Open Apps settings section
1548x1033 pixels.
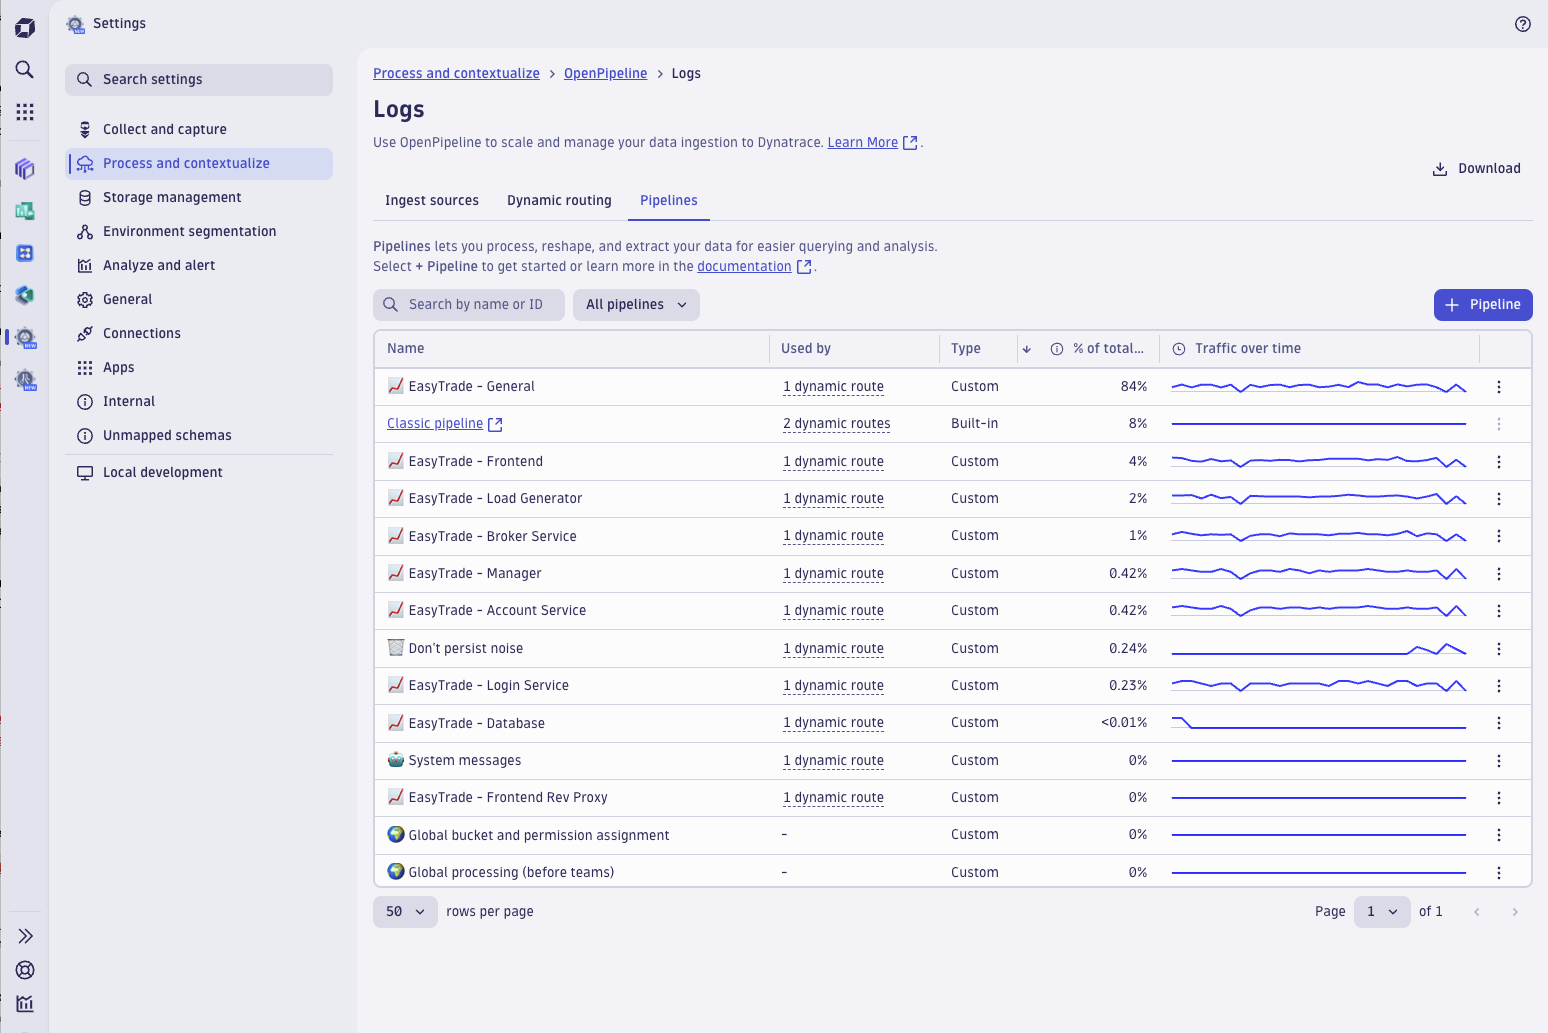[199, 368]
